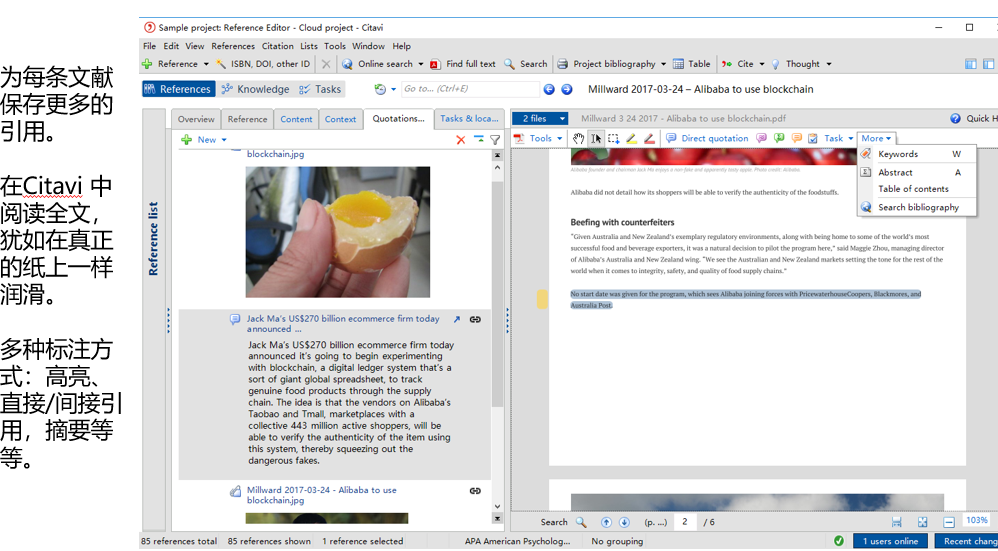998x551 pixels.
Task: Click the green sync status checkmark
Action: coord(839,541)
